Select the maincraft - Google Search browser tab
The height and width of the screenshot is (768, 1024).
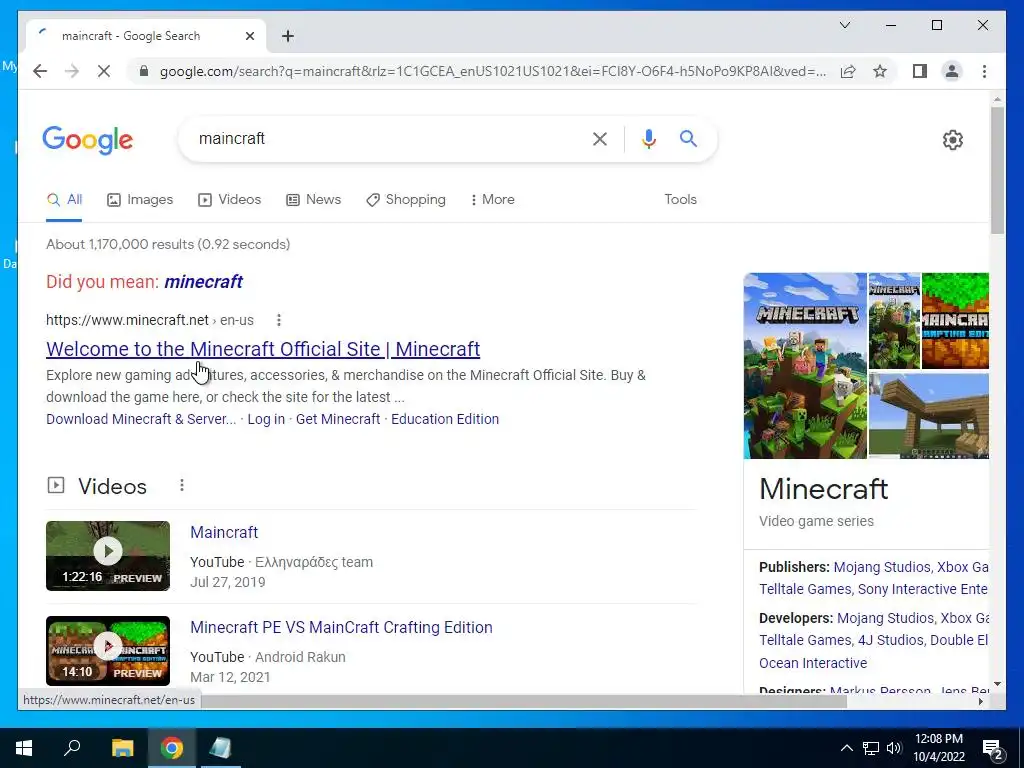click(145, 36)
